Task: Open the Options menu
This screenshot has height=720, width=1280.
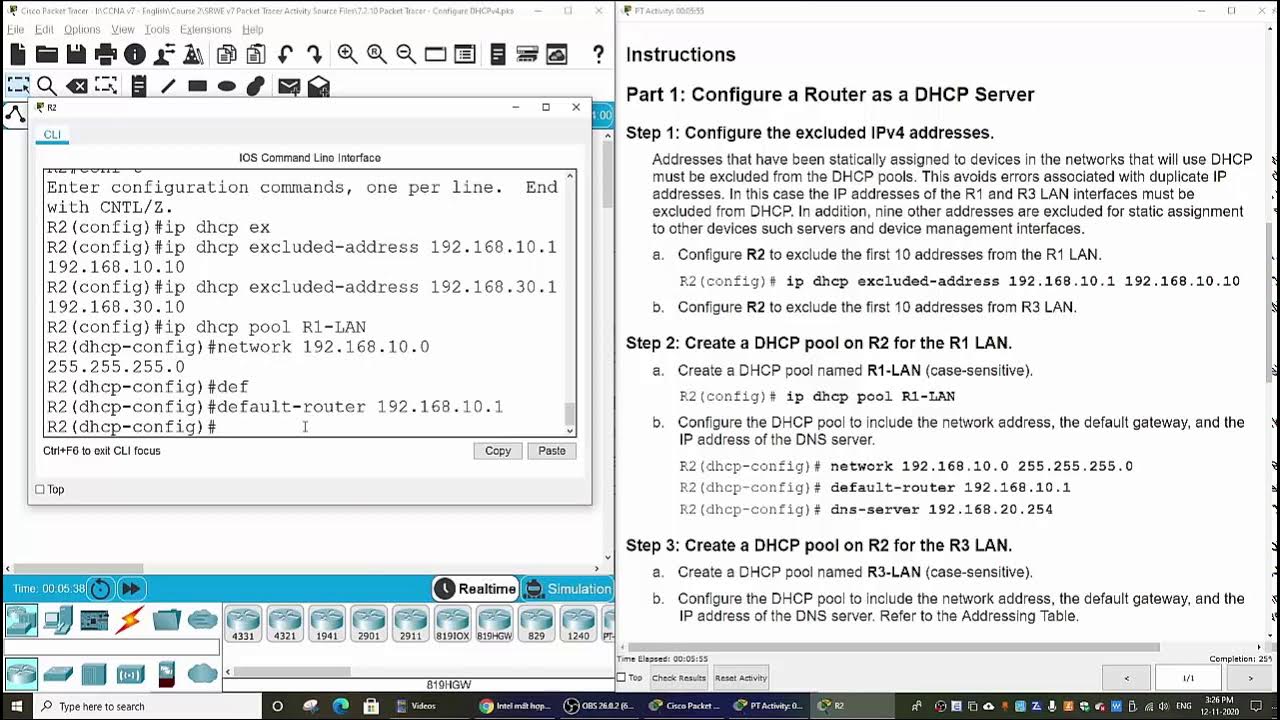Action: (82, 30)
